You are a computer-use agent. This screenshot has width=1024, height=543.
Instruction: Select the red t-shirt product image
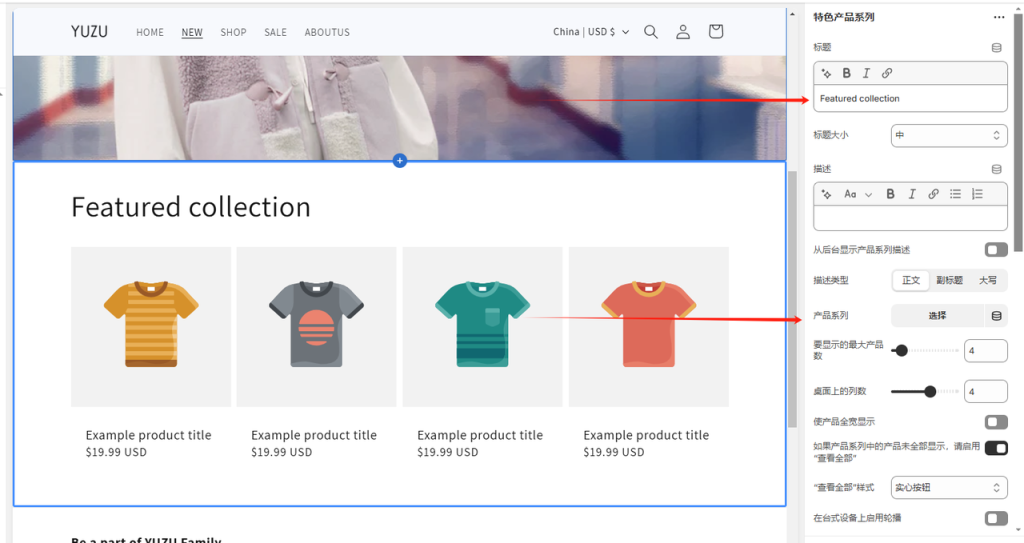(x=648, y=327)
